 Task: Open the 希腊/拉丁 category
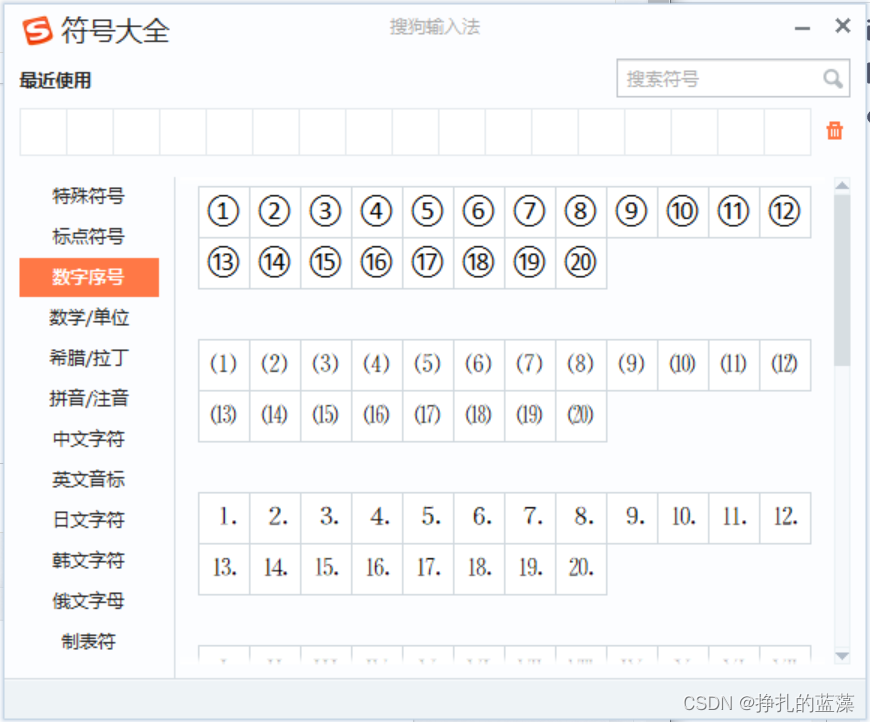point(89,358)
